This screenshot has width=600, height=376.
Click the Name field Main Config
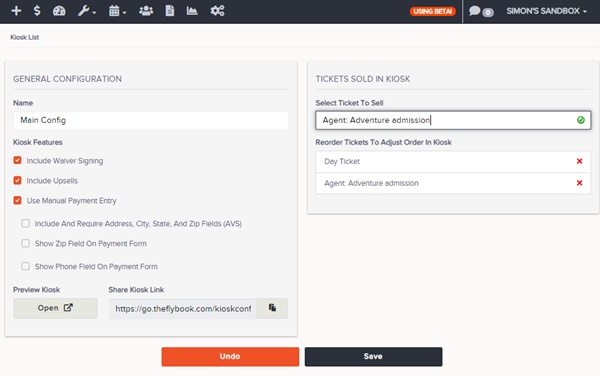point(150,120)
